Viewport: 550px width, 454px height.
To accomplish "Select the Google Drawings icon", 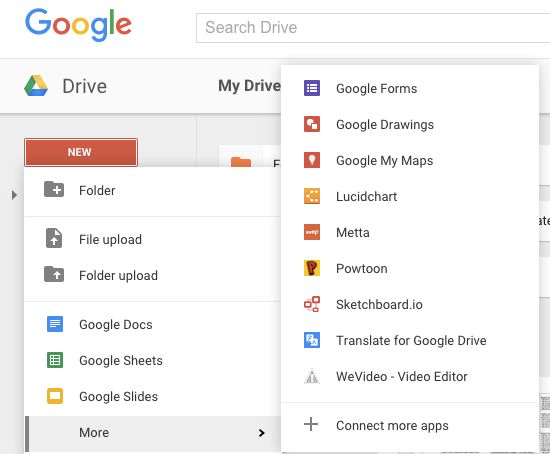I will click(311, 124).
